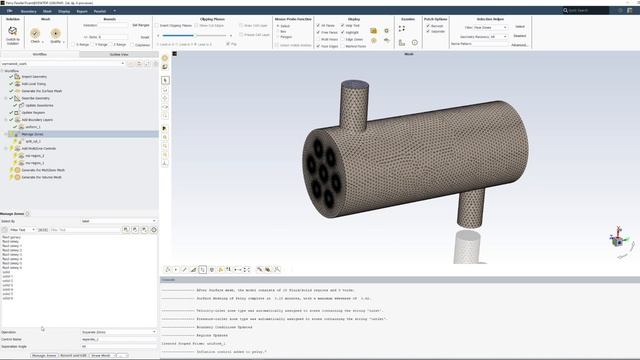Select the mouse pointer tool in vertical toolbar
The width and height of the screenshot is (640, 360).
(165, 80)
